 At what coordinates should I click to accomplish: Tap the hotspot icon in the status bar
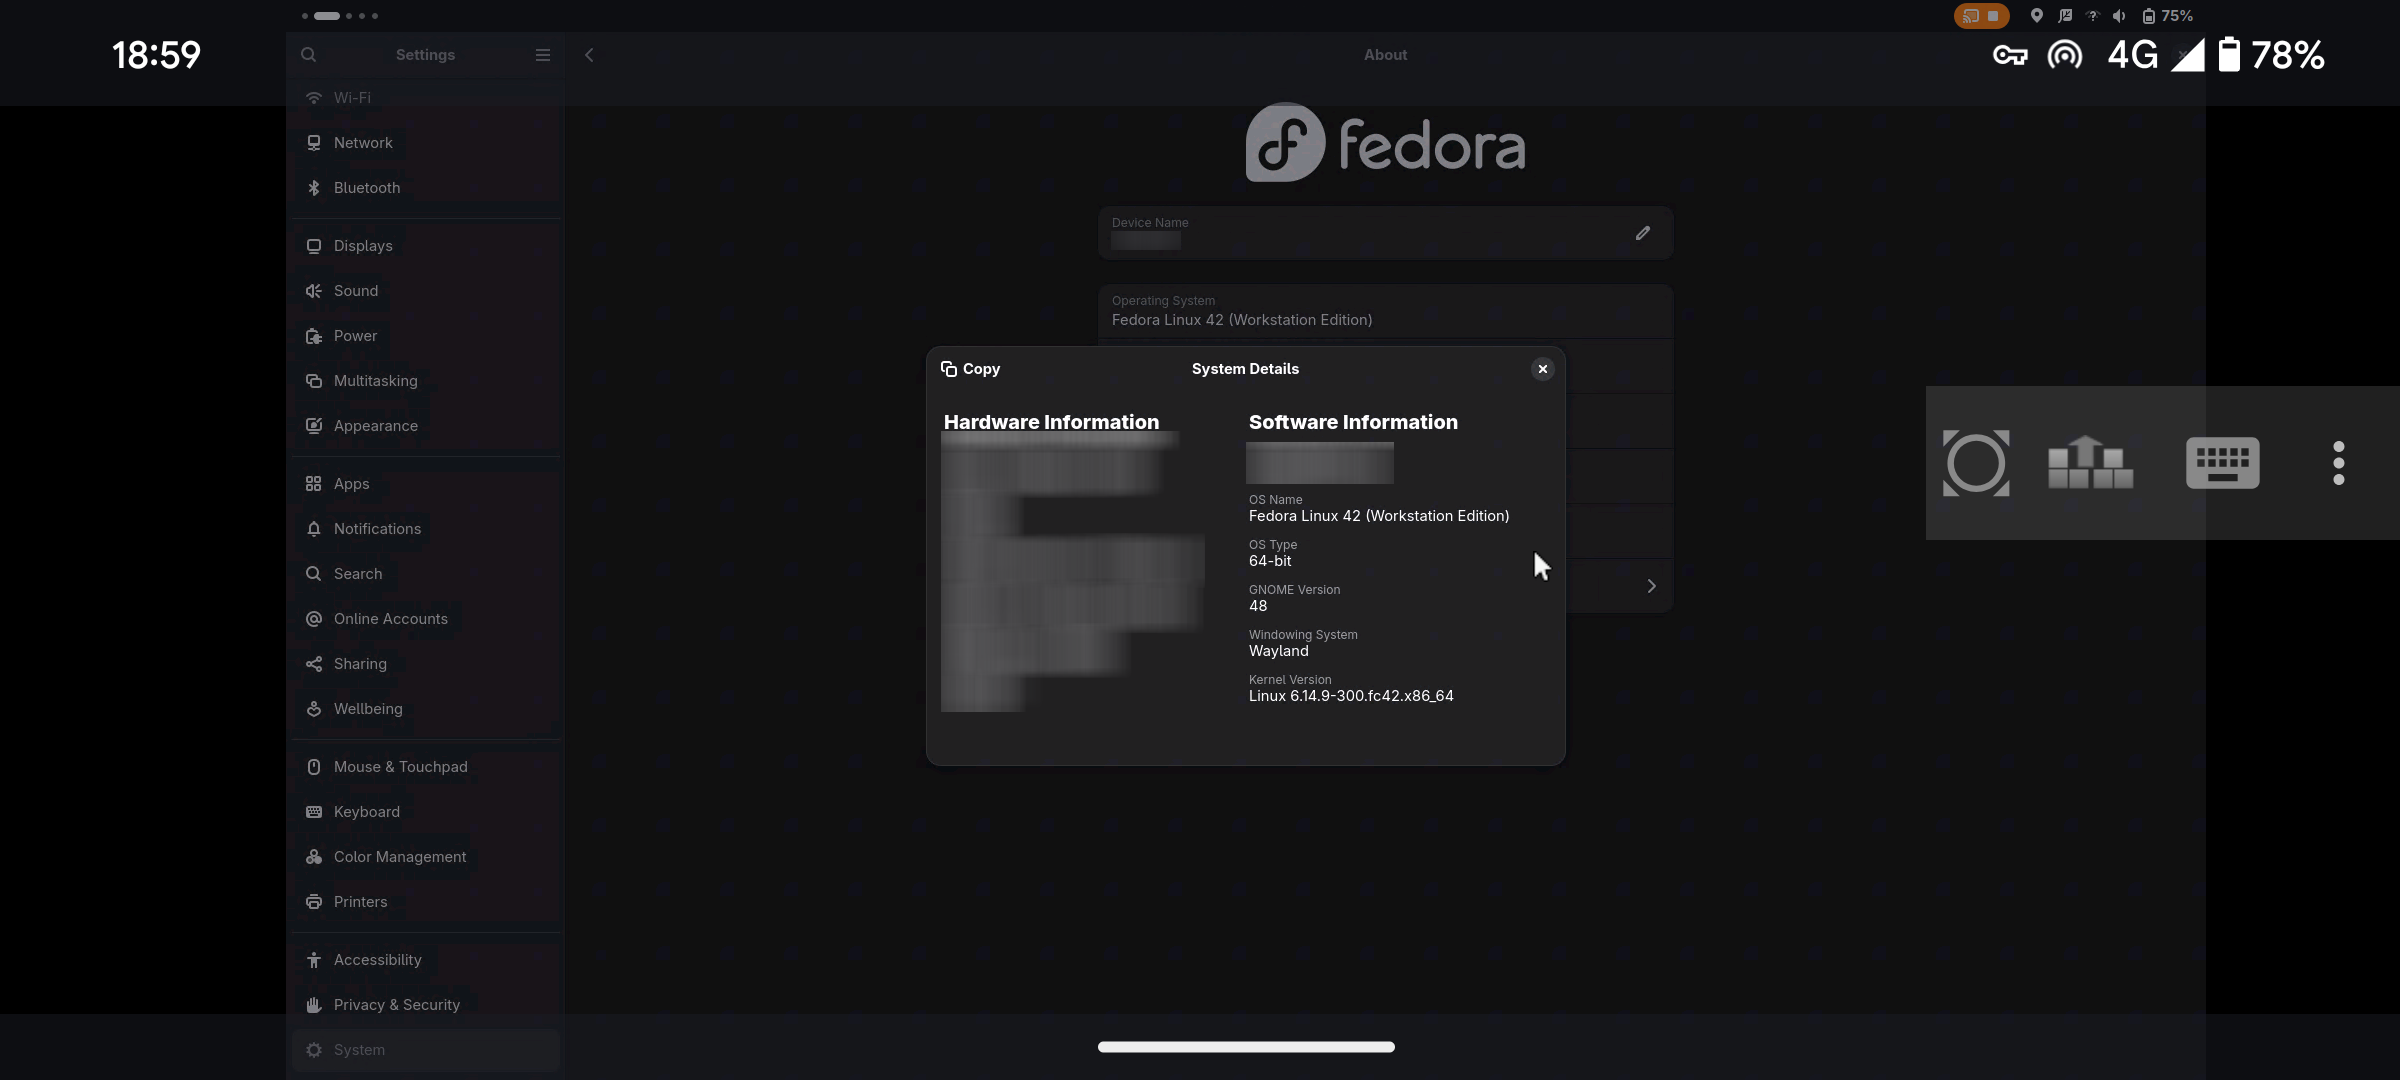[x=2065, y=55]
